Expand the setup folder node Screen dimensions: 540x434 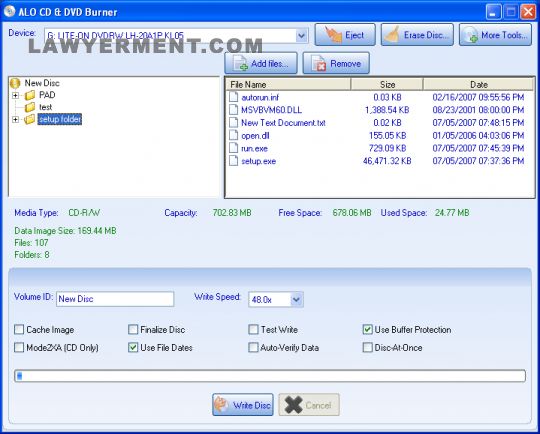tap(15, 120)
